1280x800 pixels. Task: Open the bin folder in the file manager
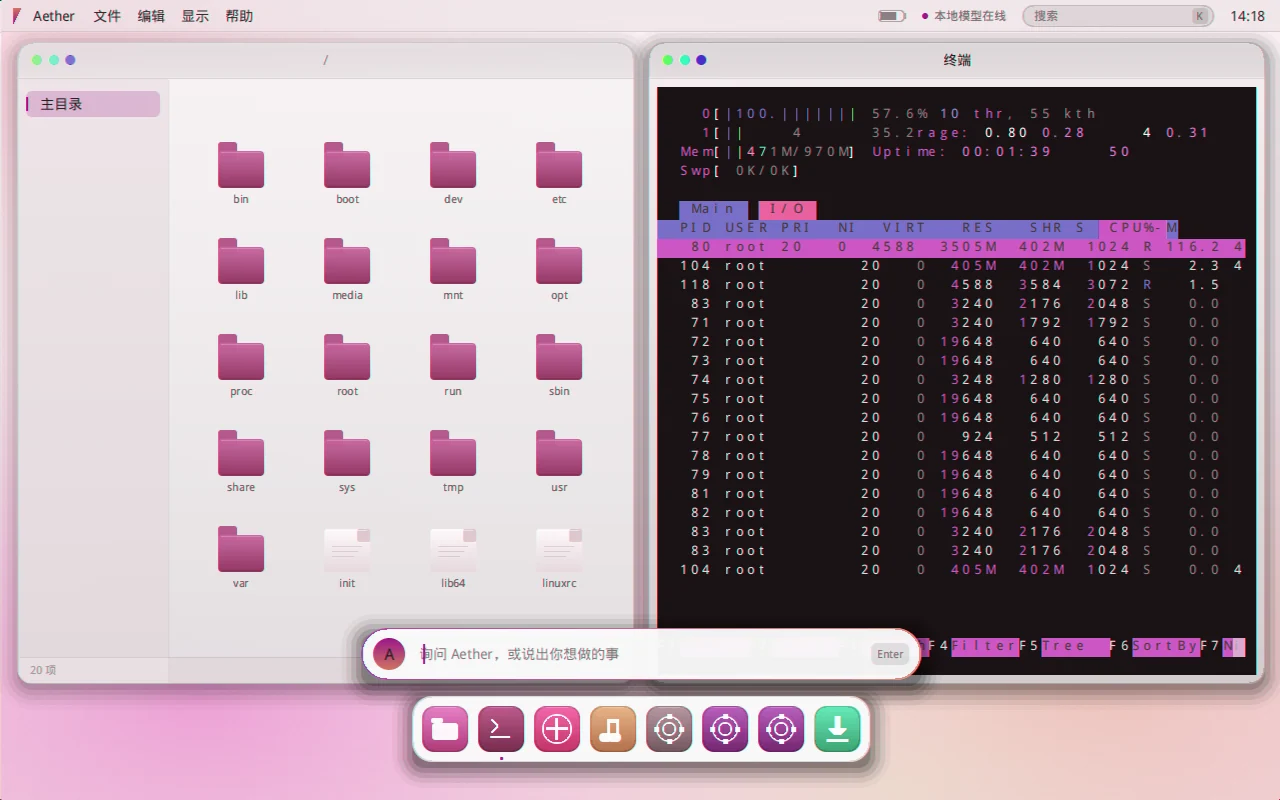pyautogui.click(x=241, y=165)
